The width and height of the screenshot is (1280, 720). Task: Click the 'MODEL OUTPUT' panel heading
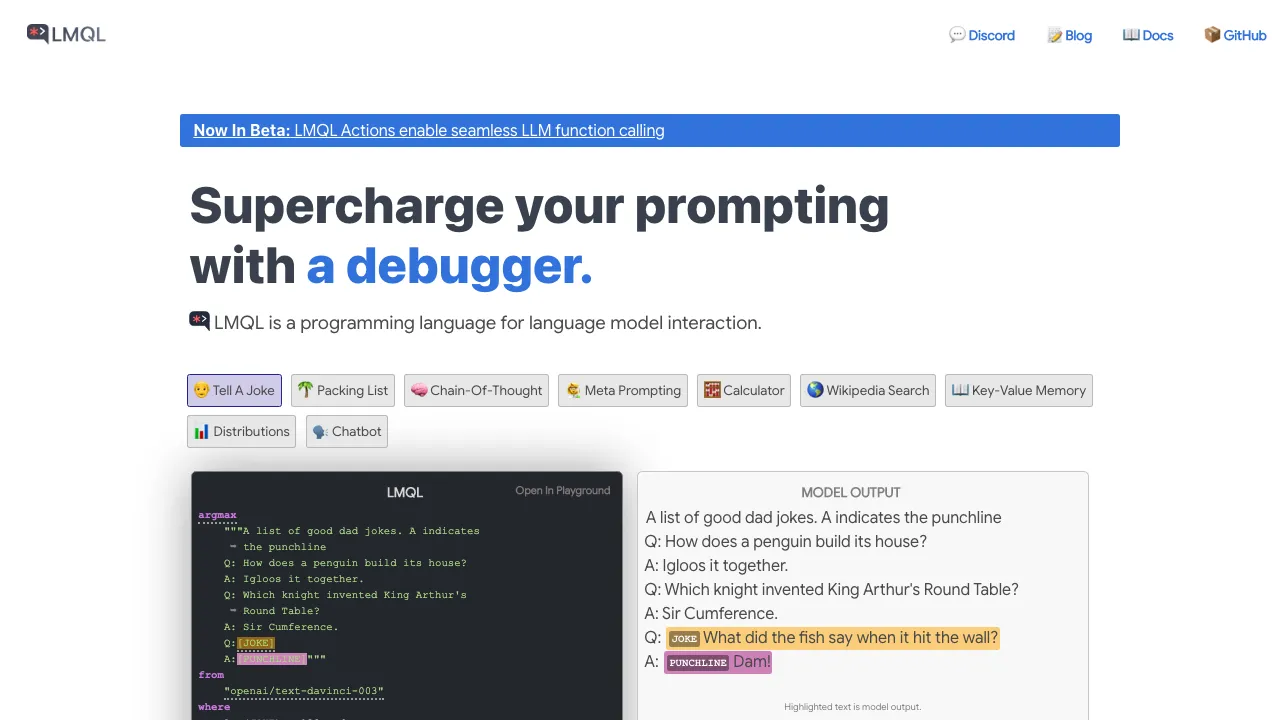point(851,492)
